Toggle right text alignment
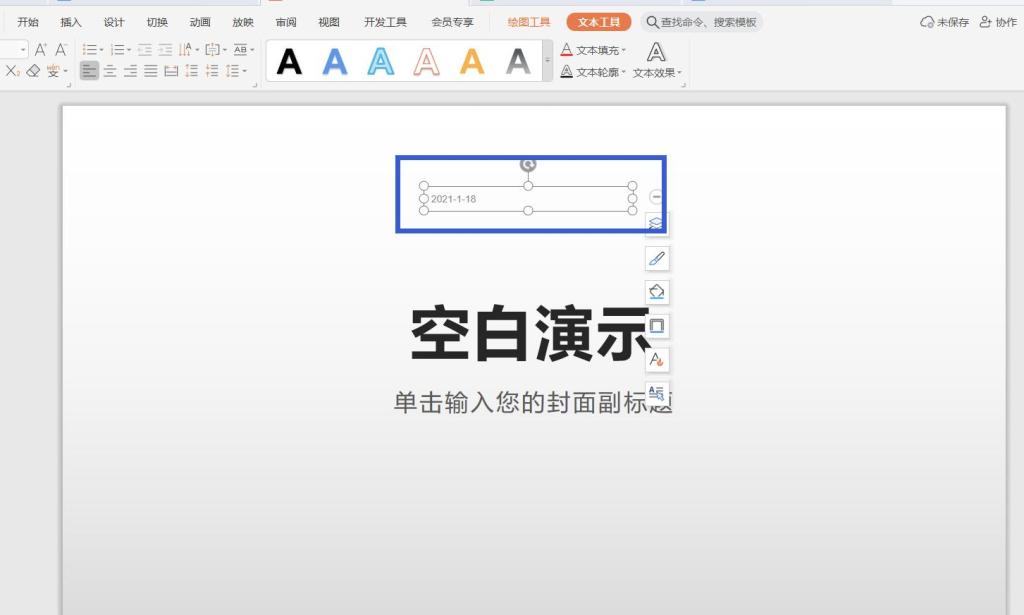 coord(131,70)
